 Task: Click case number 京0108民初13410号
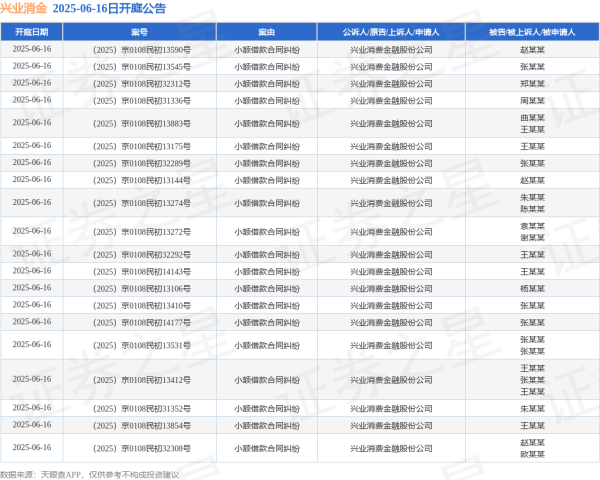(156, 305)
